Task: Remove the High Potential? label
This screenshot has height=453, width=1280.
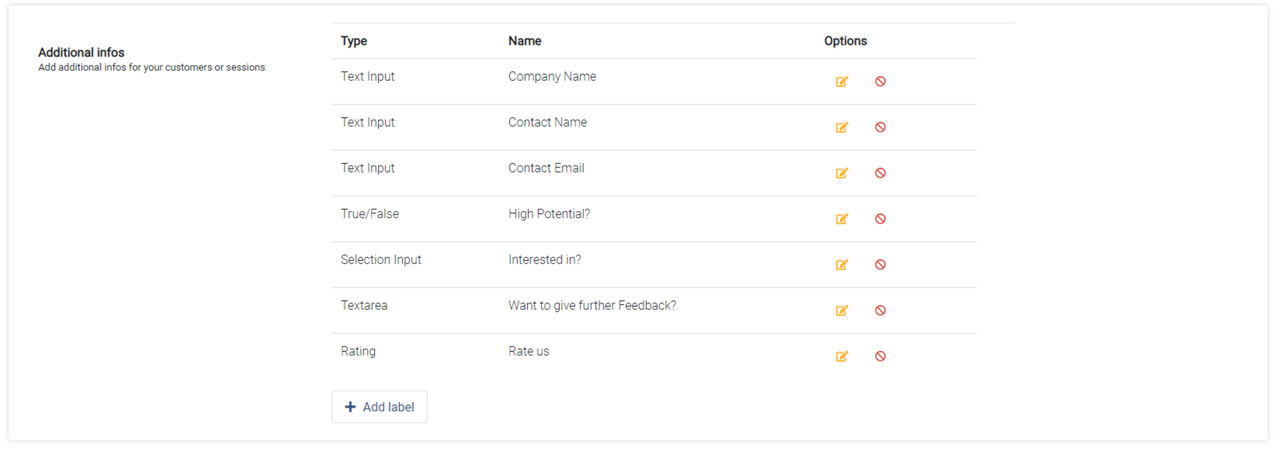Action: click(880, 219)
